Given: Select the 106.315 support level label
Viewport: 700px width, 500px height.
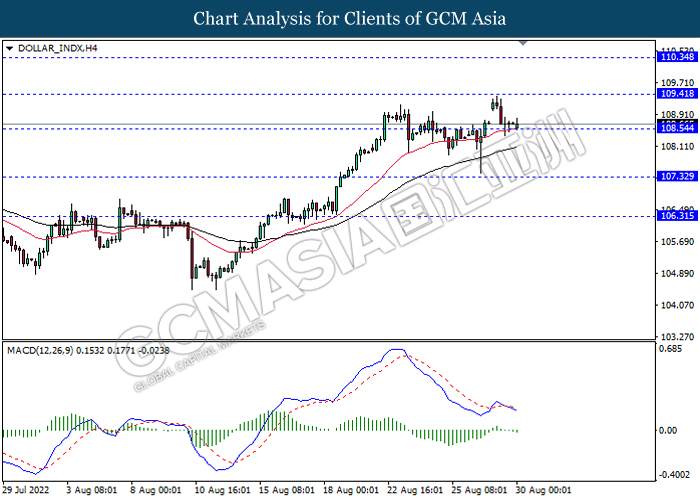Looking at the screenshot, I should (677, 216).
